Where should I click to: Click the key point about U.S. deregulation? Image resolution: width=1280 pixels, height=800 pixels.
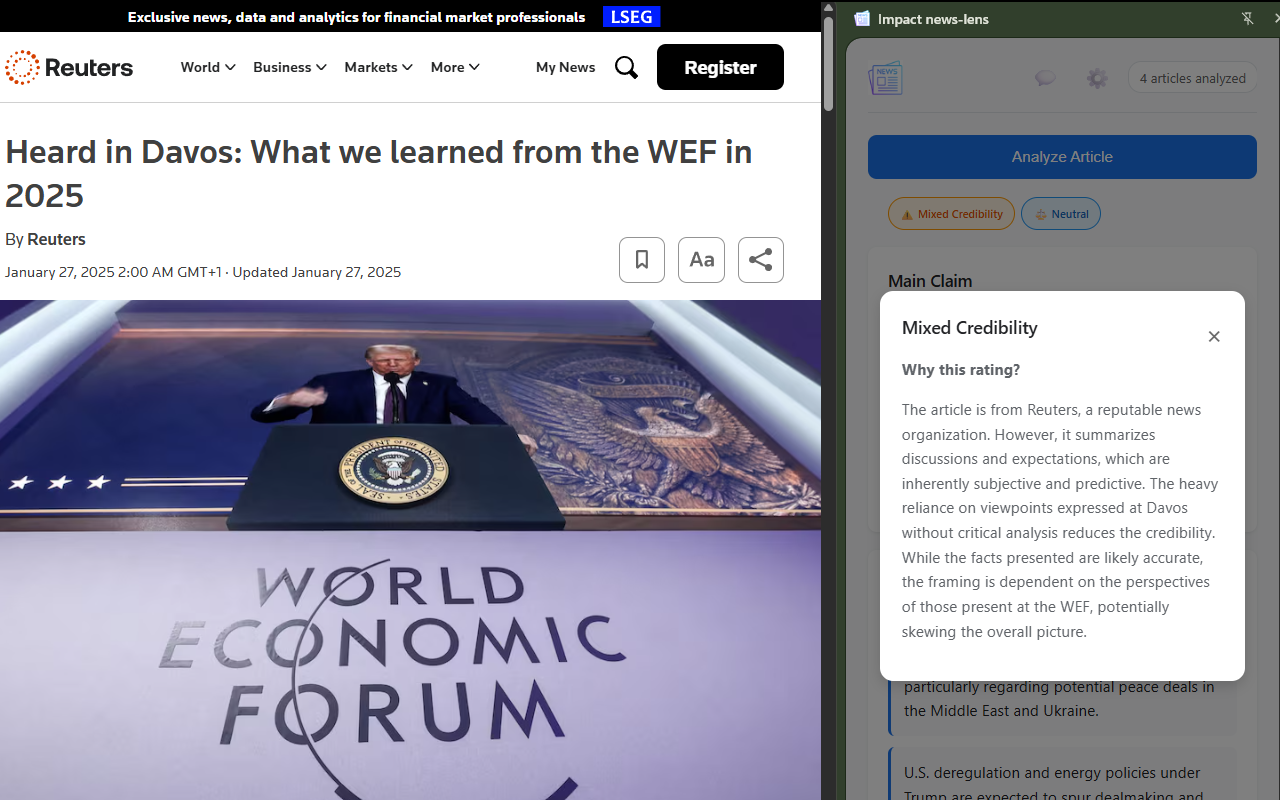pos(1062,776)
